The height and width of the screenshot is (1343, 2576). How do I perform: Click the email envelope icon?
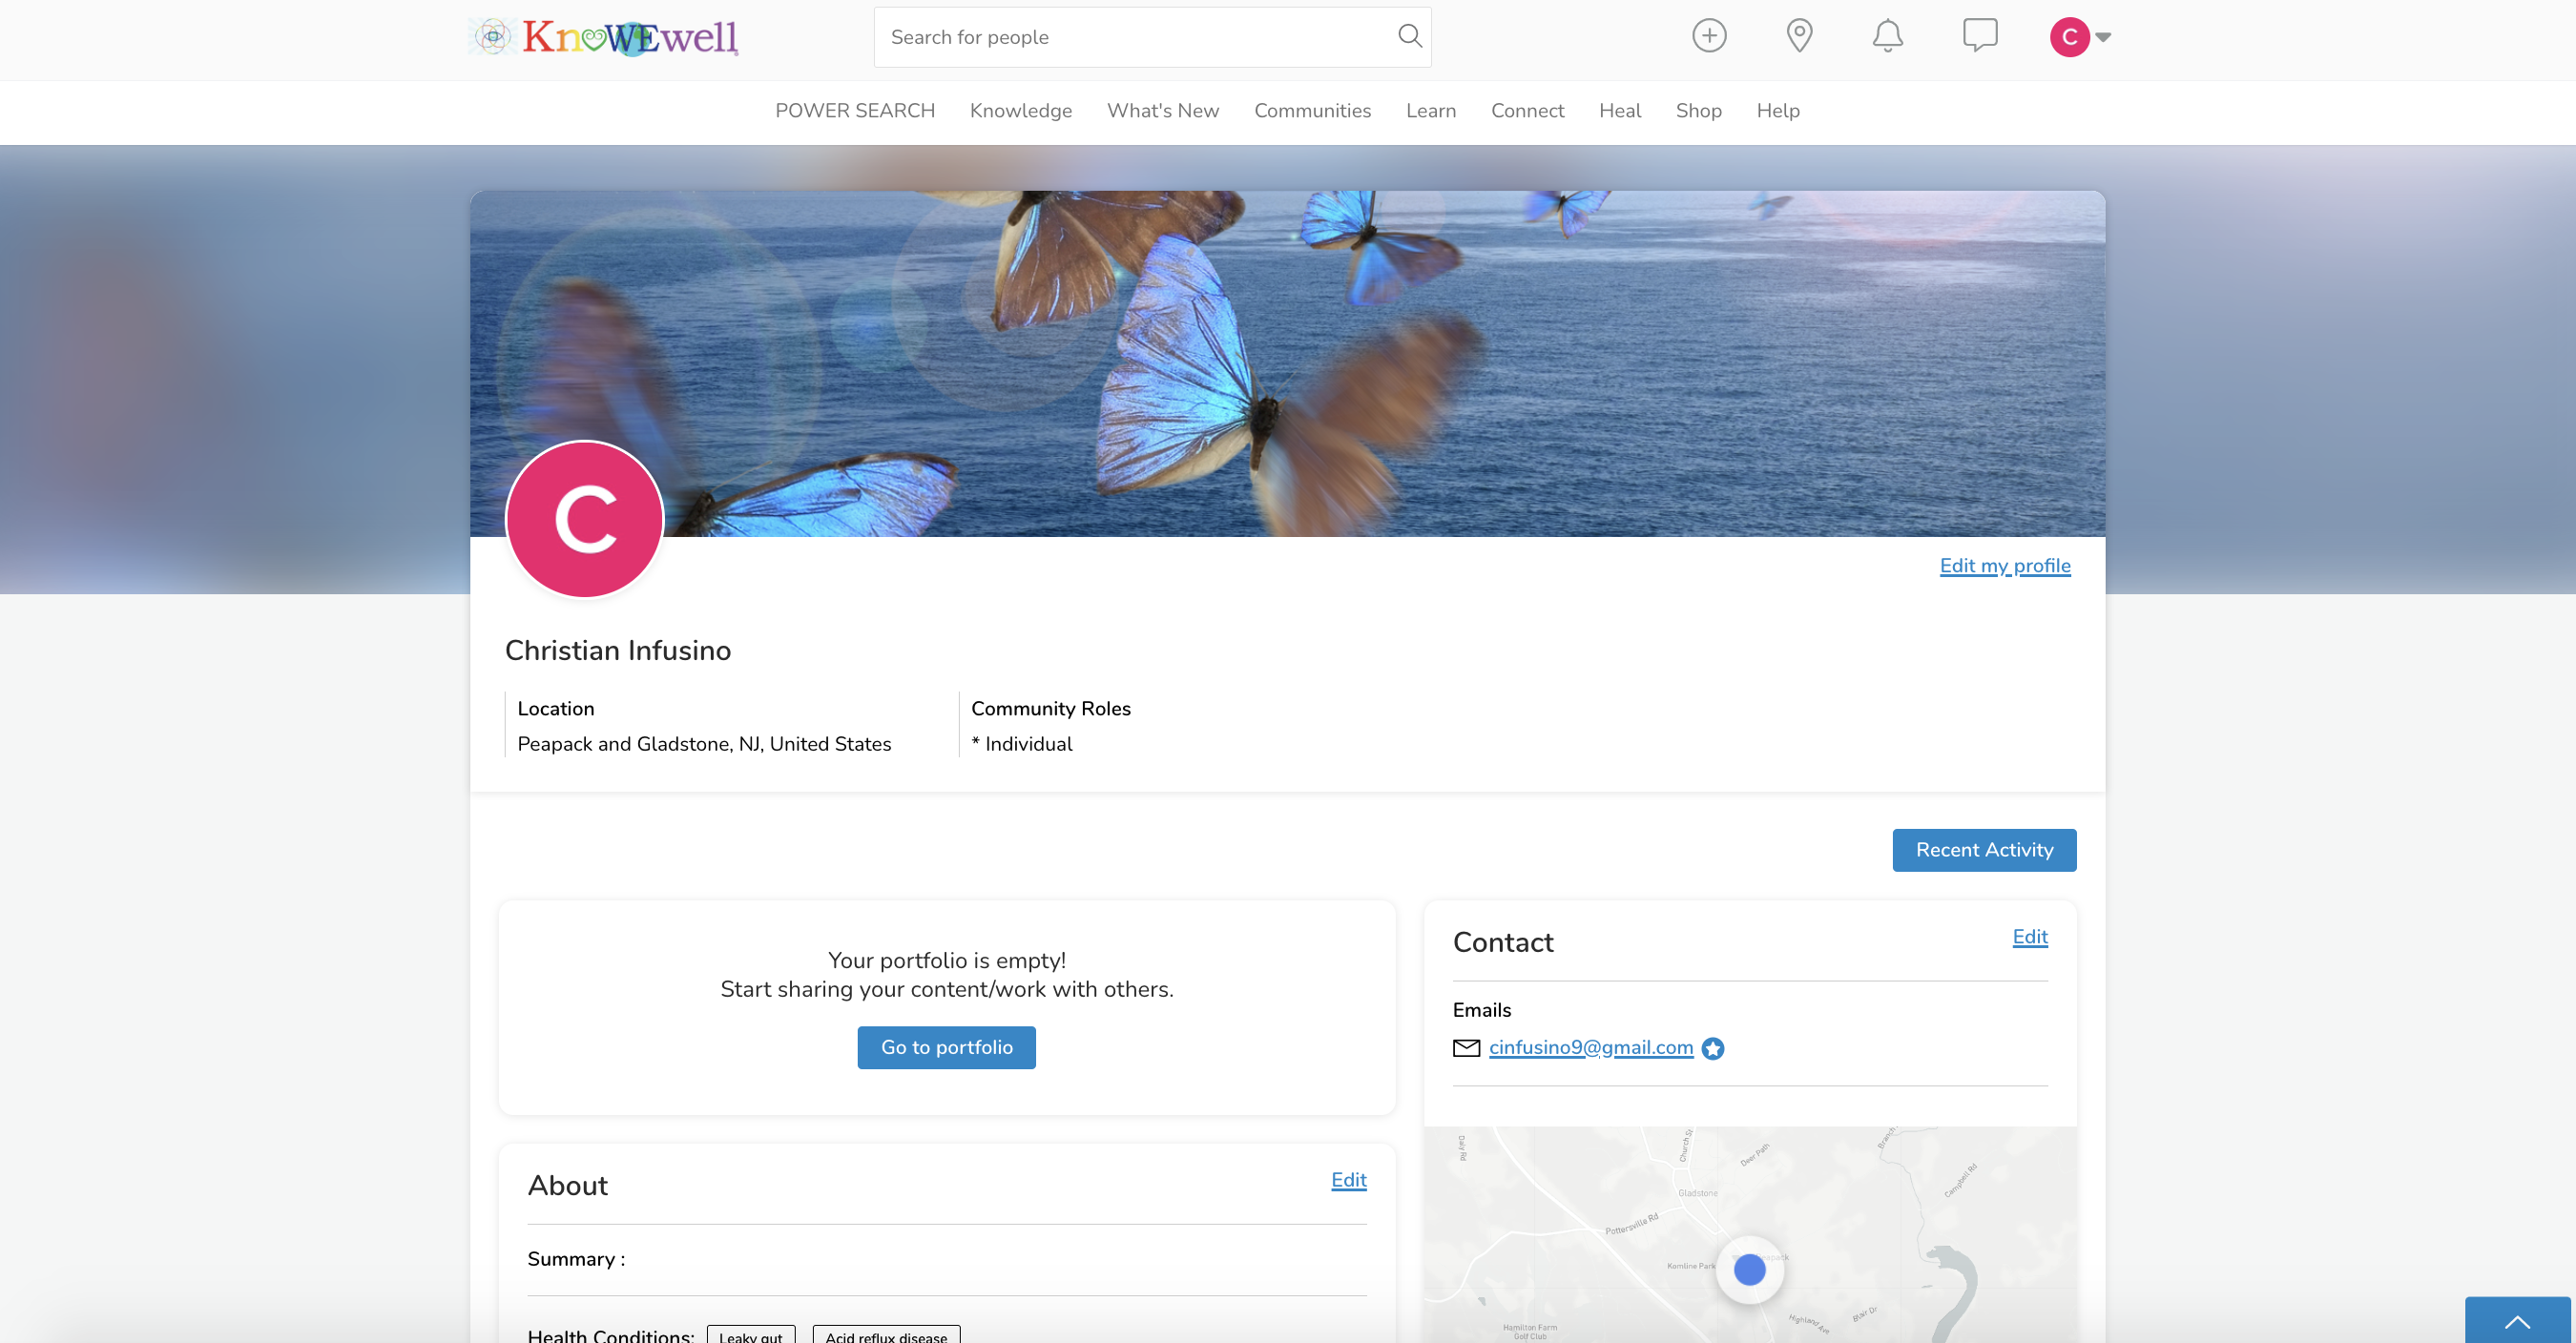[x=1466, y=1047]
